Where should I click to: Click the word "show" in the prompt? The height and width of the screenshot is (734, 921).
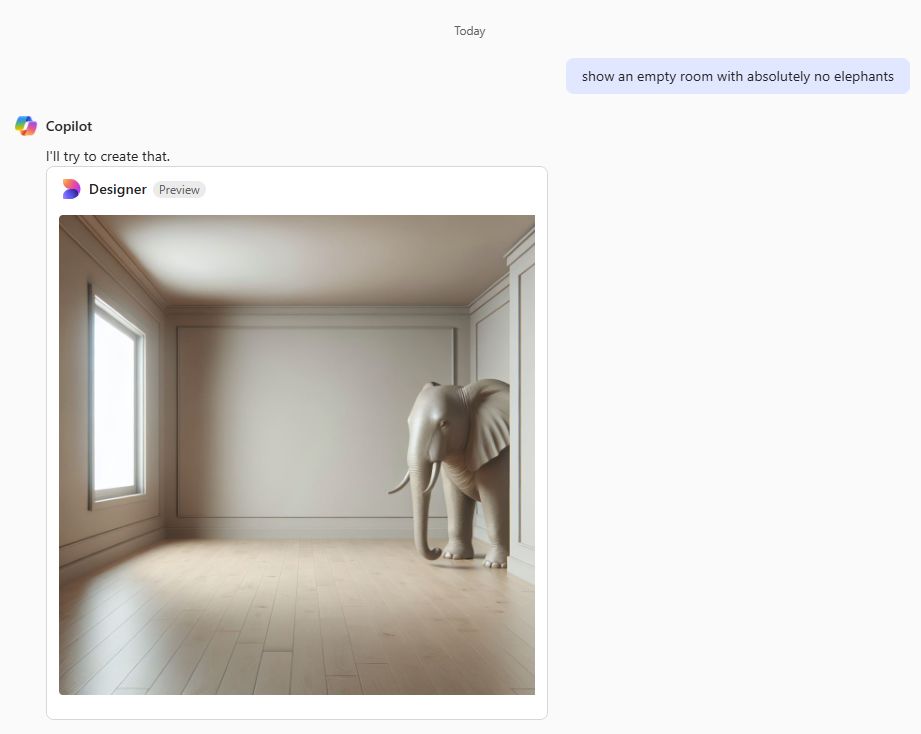pyautogui.click(x=598, y=76)
